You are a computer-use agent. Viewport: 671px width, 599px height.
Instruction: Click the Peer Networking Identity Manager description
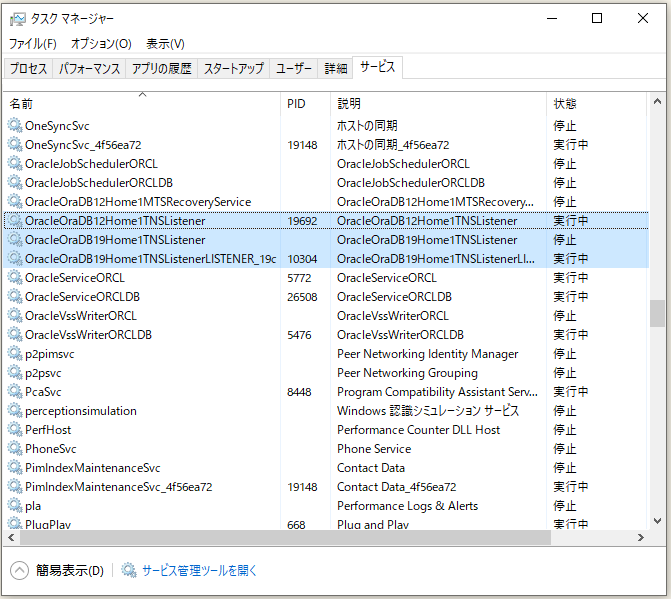pos(428,354)
